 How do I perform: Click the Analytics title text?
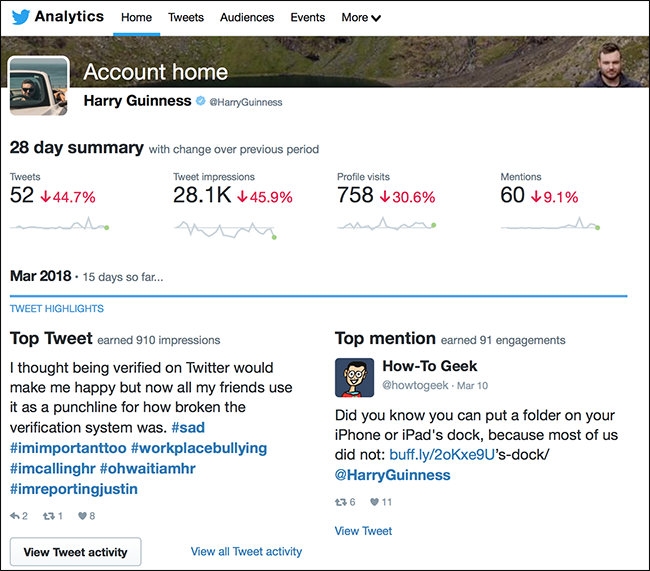[69, 16]
